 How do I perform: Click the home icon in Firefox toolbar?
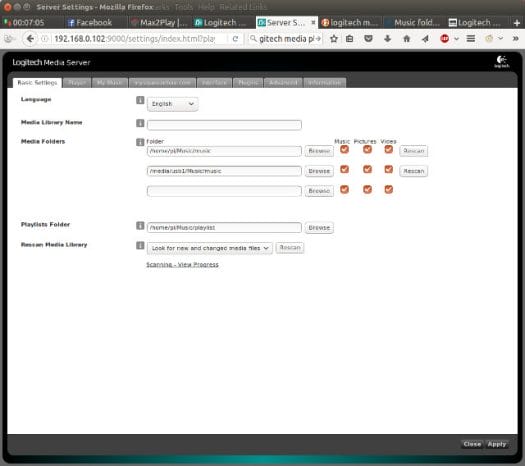click(406, 39)
